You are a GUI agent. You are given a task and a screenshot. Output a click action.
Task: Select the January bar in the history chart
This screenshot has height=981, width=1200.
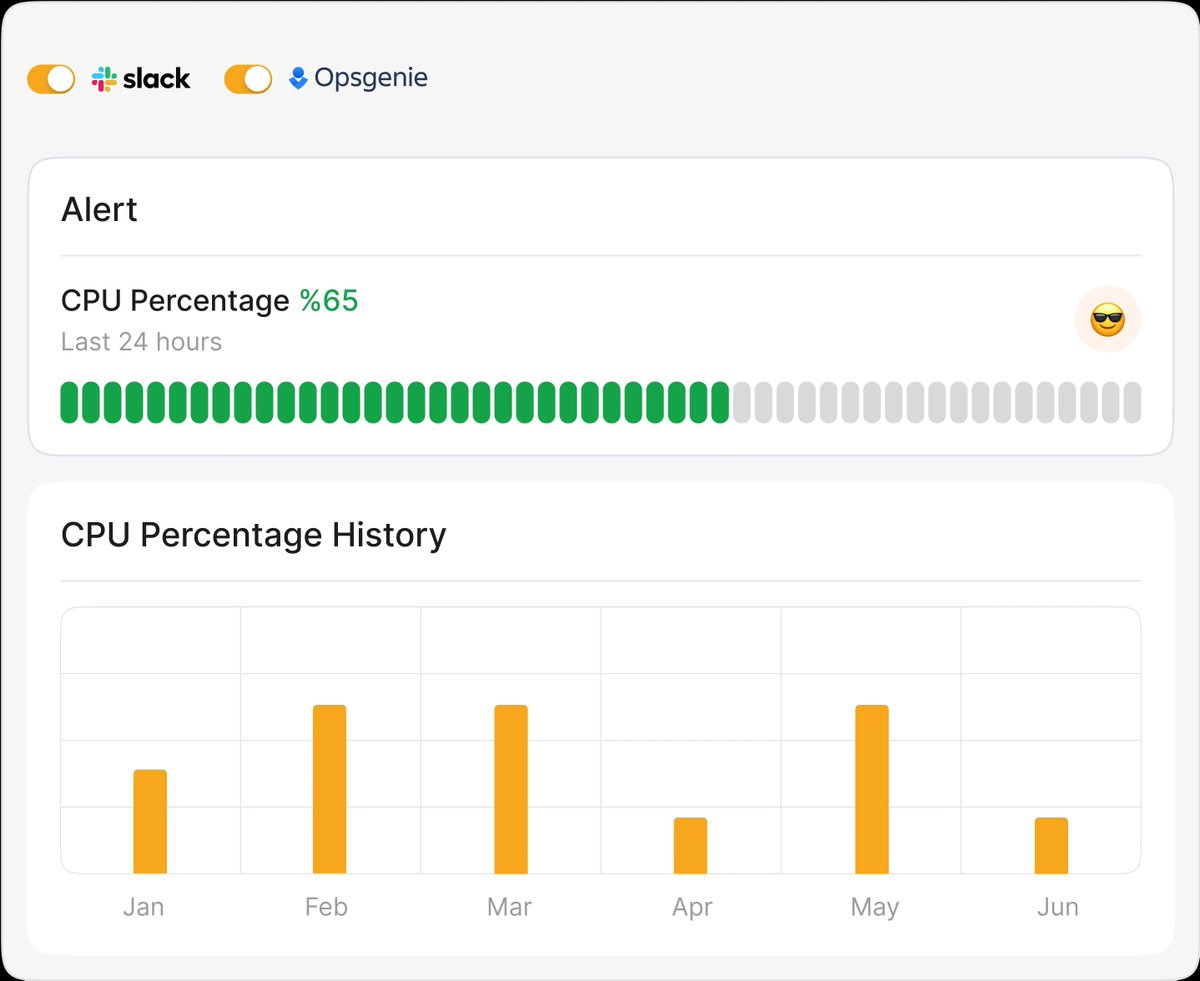150,822
